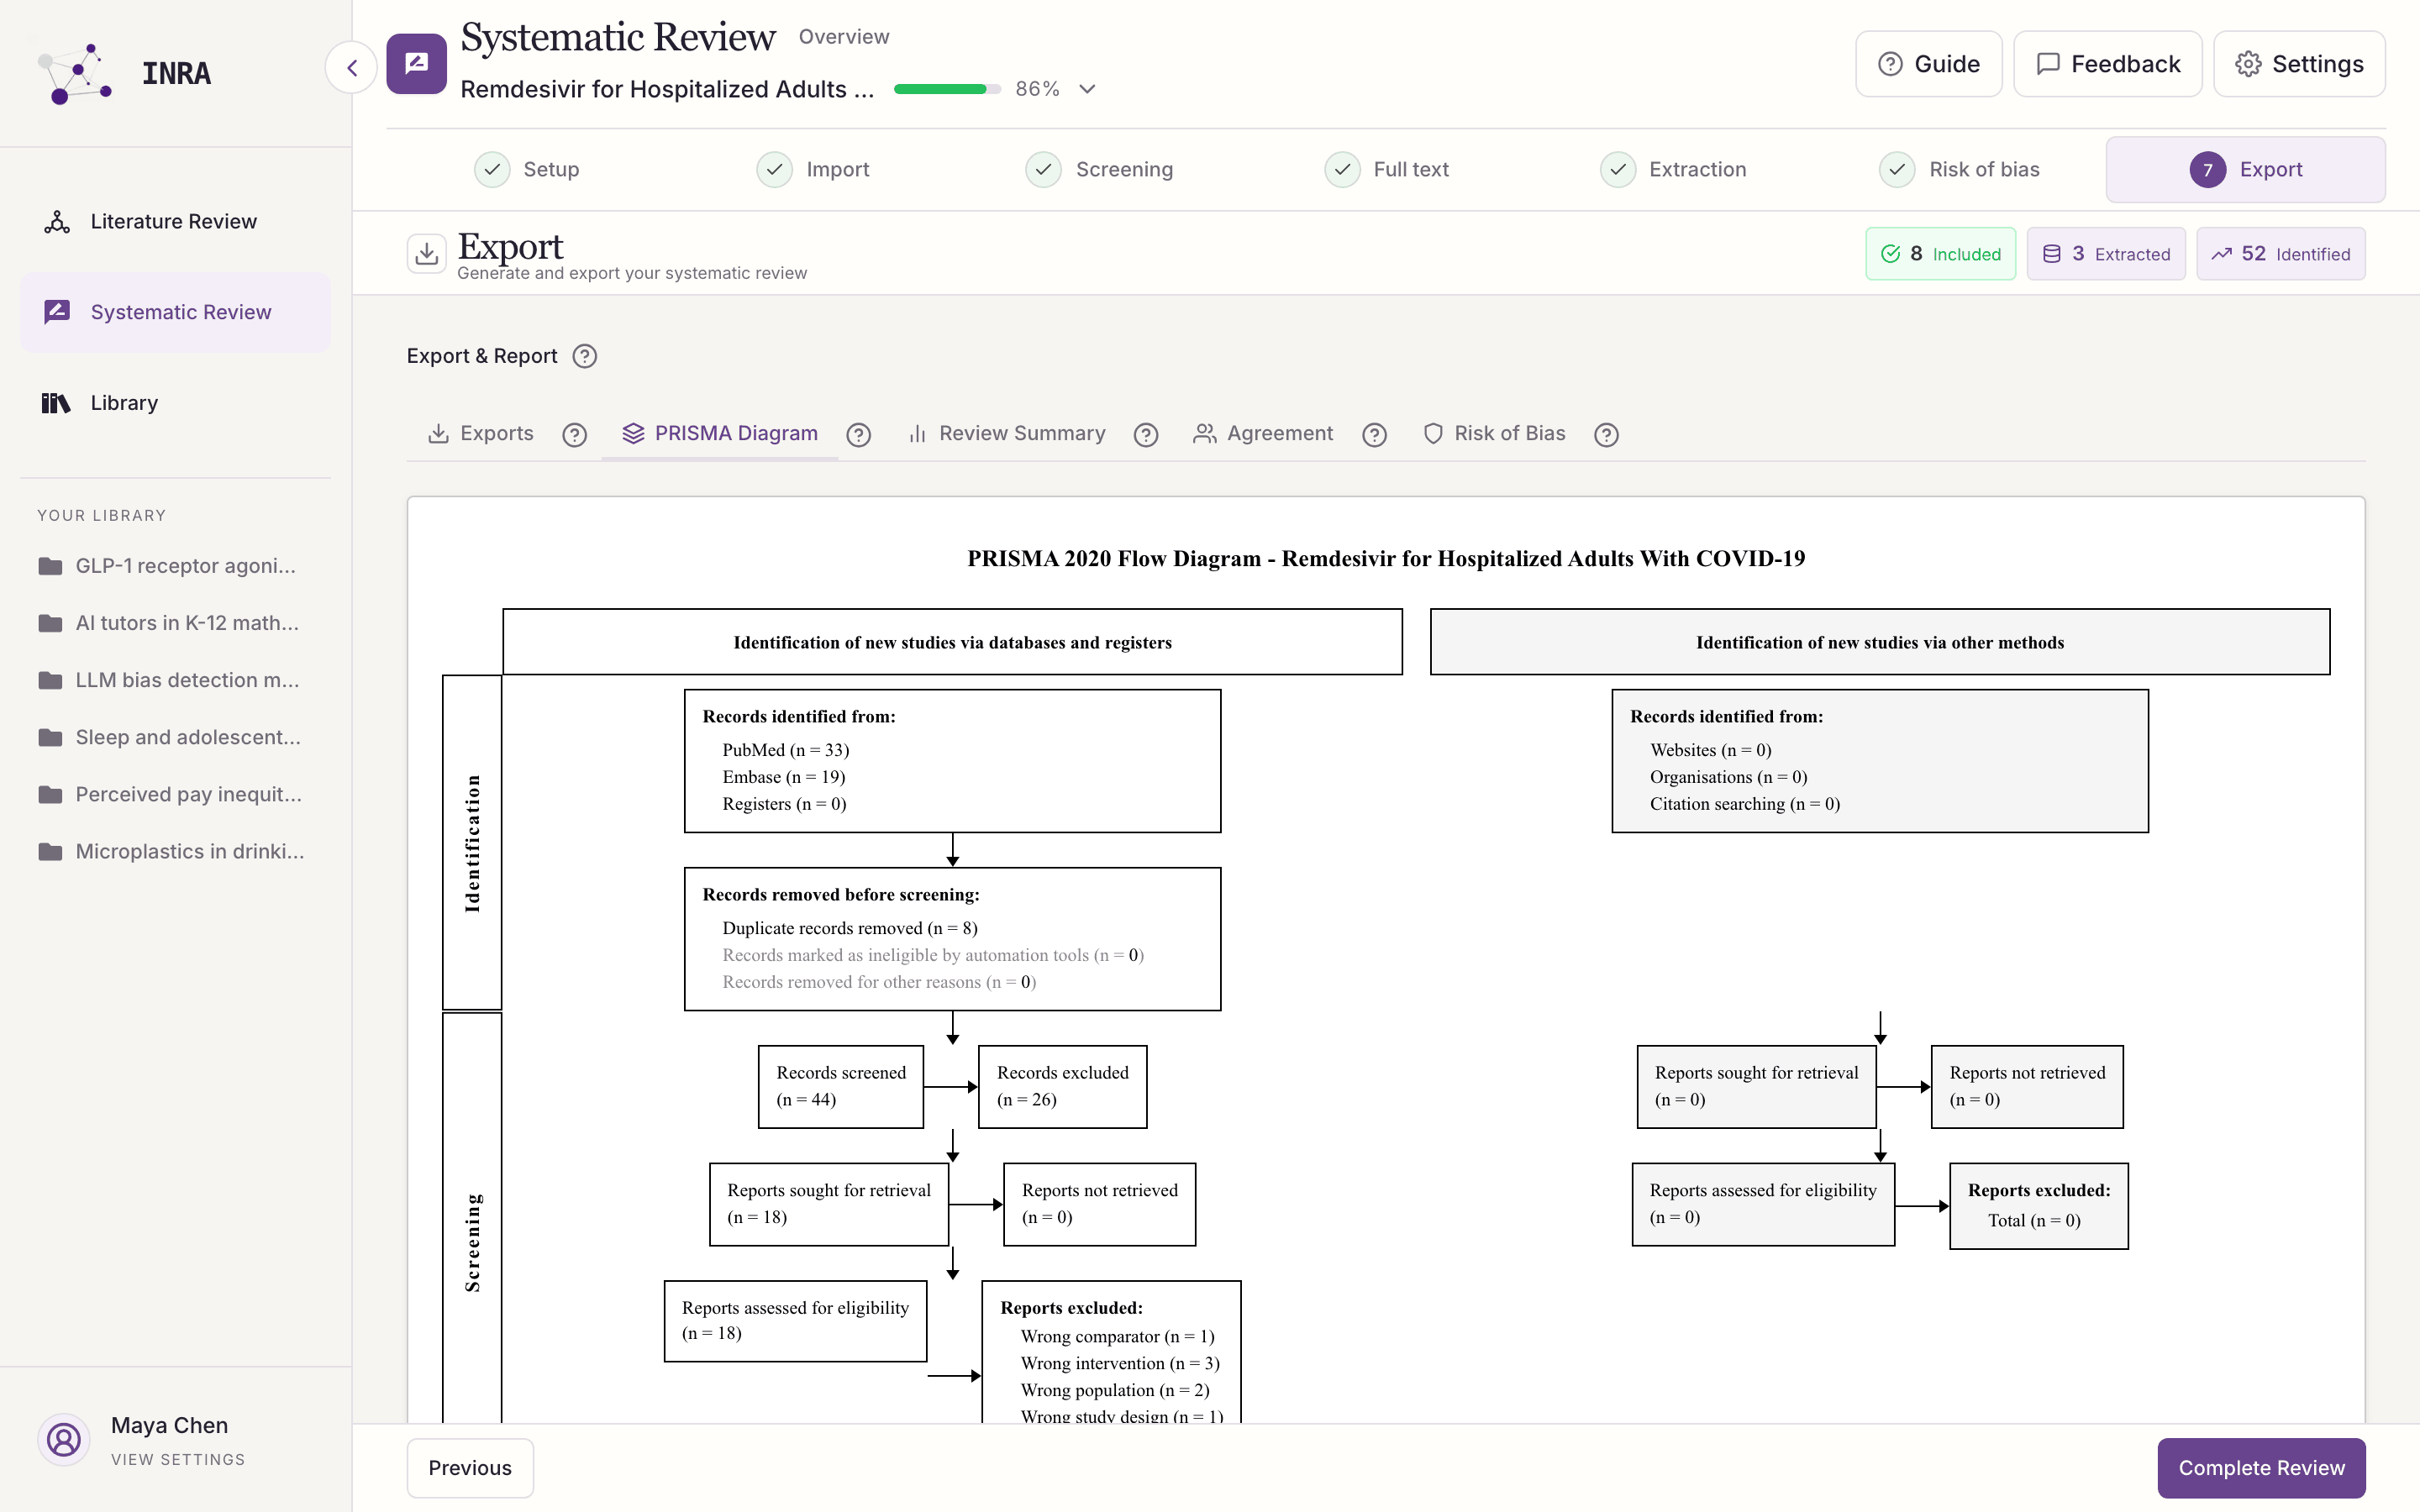Open AI tutors in K-12 math library folder
Image resolution: width=2420 pixels, height=1512 pixels.
(x=170, y=623)
